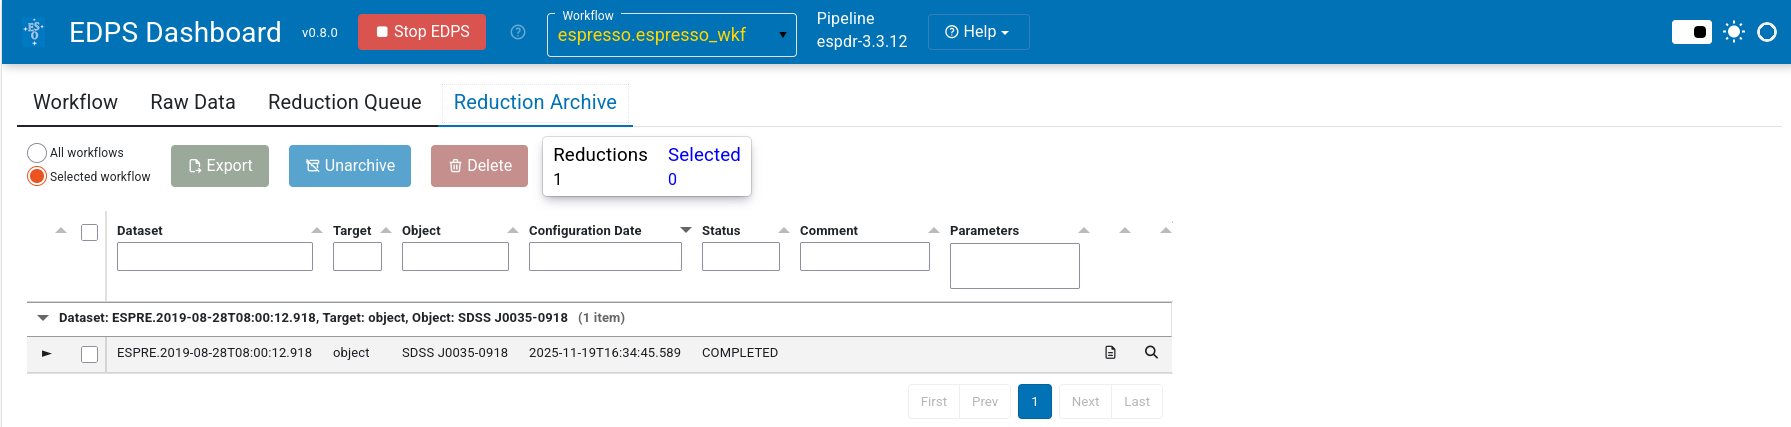Open log file icon for ESPRE row
Viewport: 1791px width, 427px height.
point(1110,353)
